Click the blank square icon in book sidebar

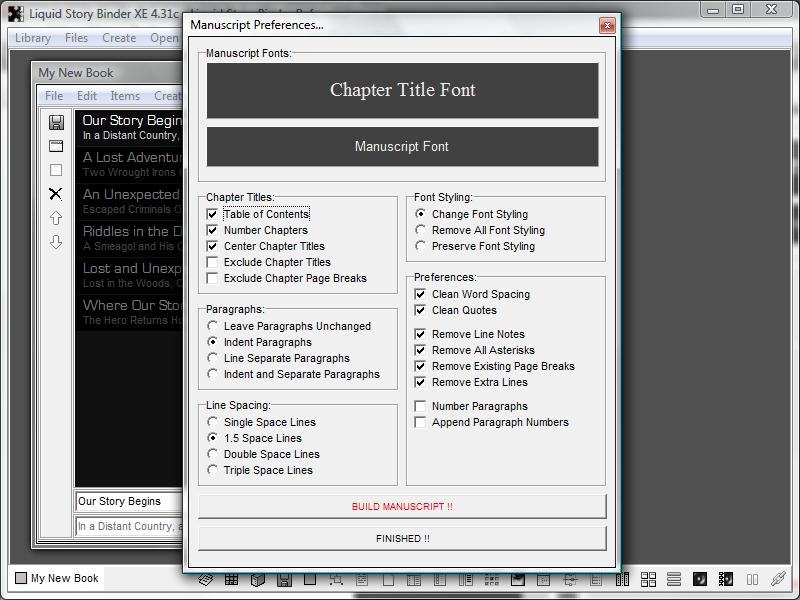[x=56, y=170]
